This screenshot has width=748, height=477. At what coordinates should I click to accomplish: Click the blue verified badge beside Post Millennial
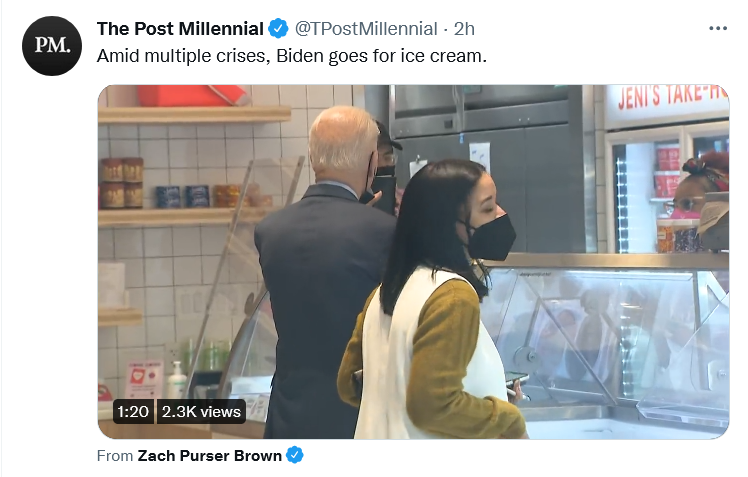(x=278, y=29)
